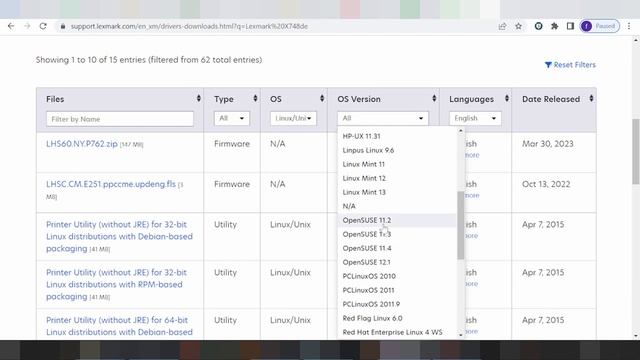Sort table by Type column
The image size is (640, 360).
(x=255, y=98)
